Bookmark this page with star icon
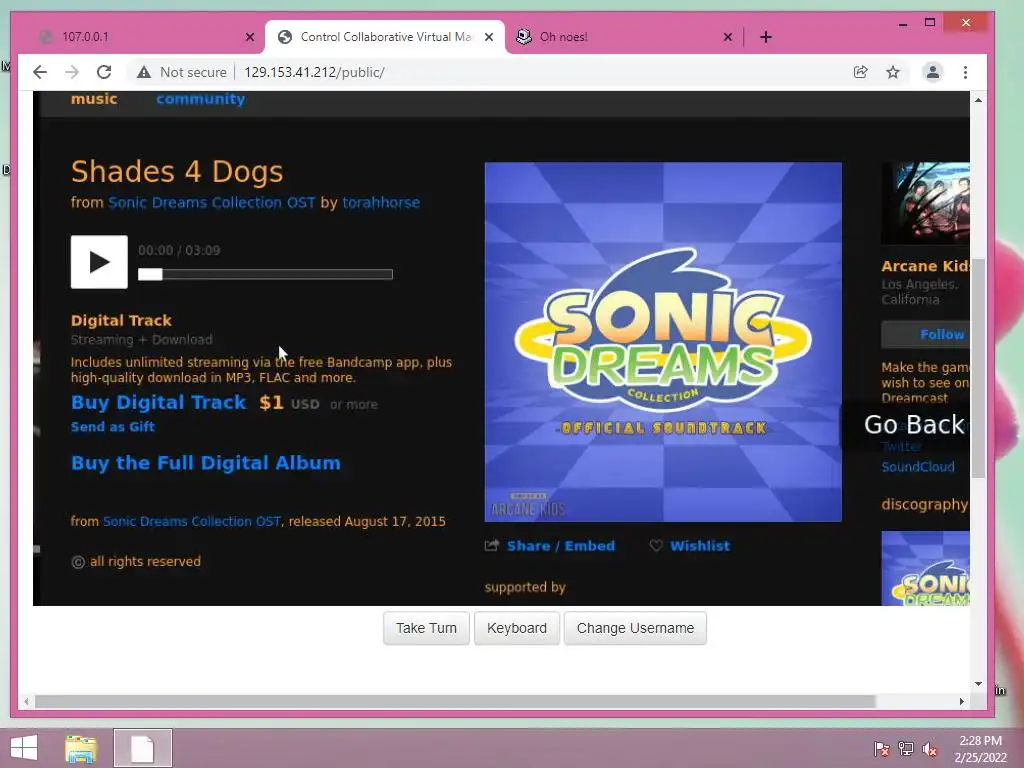Viewport: 1024px width, 768px height. click(893, 72)
